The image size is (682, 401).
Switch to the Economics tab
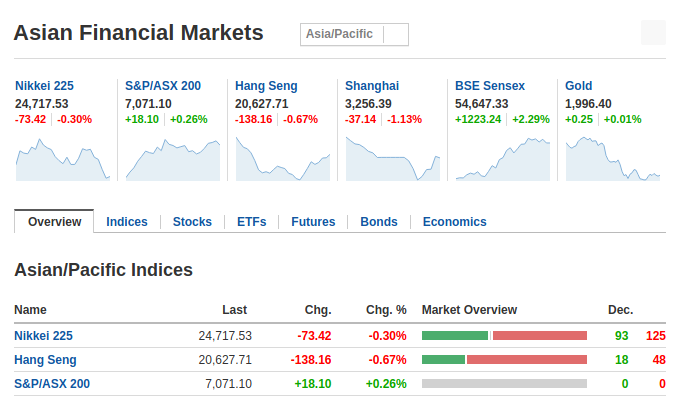(x=455, y=222)
